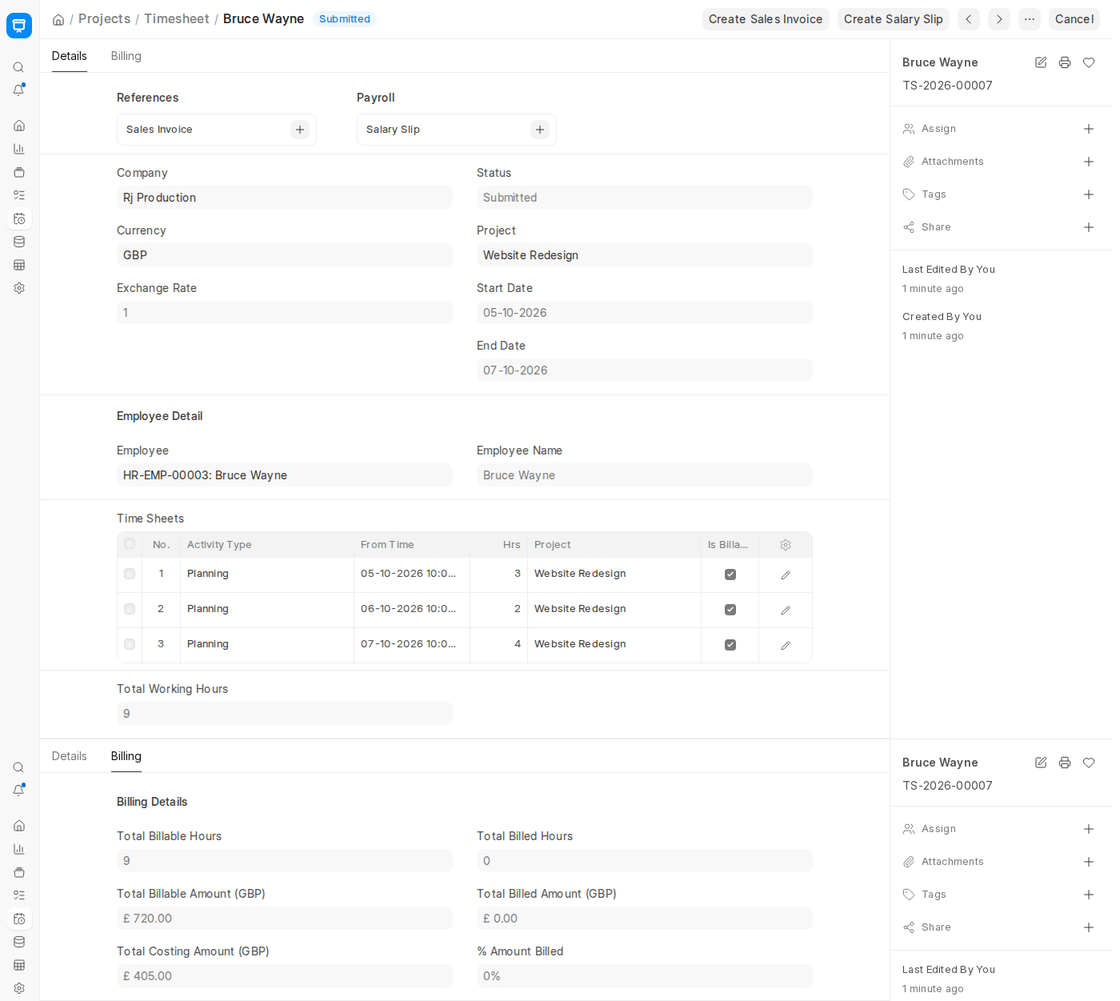Select Time Sheets row 3 checkbox
The height and width of the screenshot is (1001, 1120).
129,644
